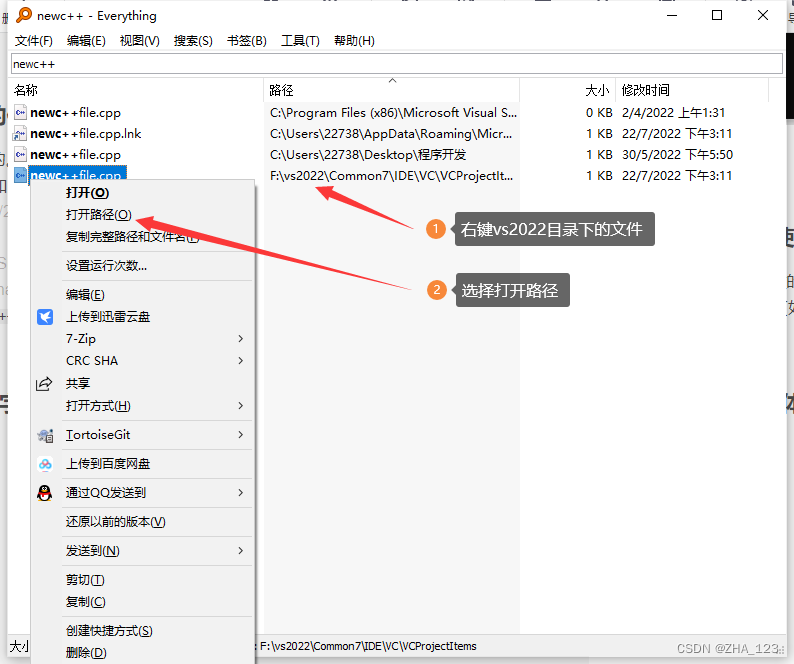
Task: Click the Baidu Netdisk icon
Action: (x=45, y=464)
